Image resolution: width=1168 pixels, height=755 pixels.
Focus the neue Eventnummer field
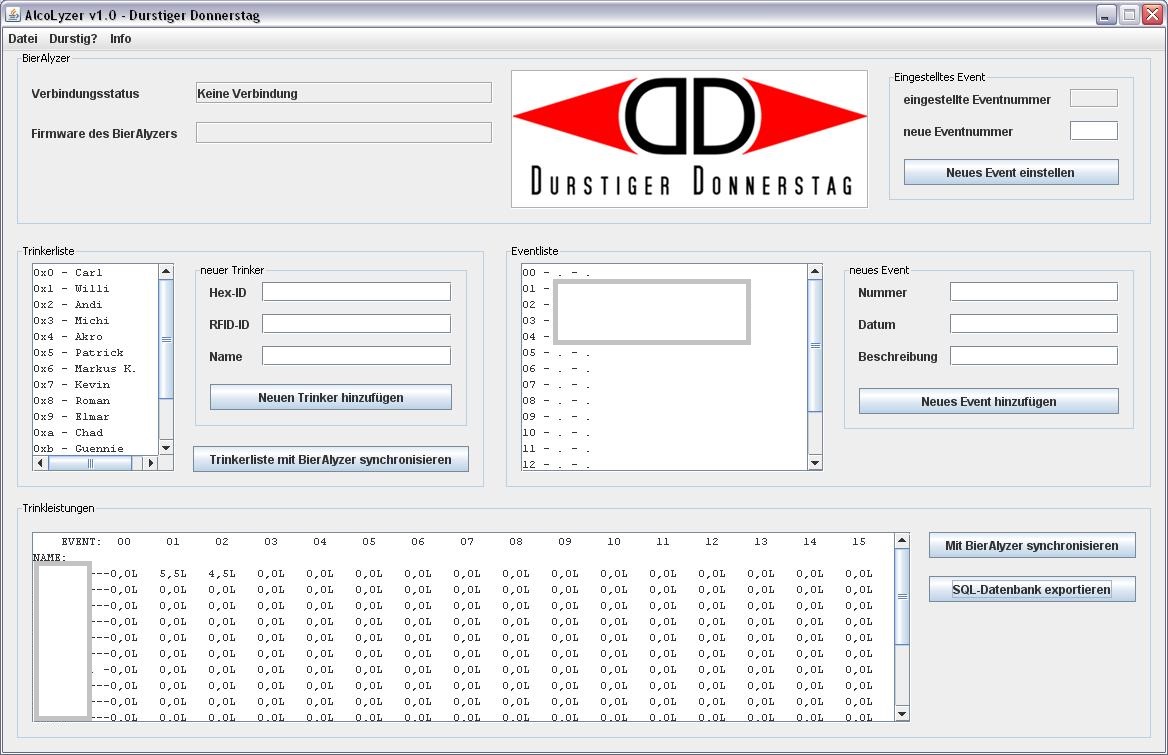[1094, 130]
